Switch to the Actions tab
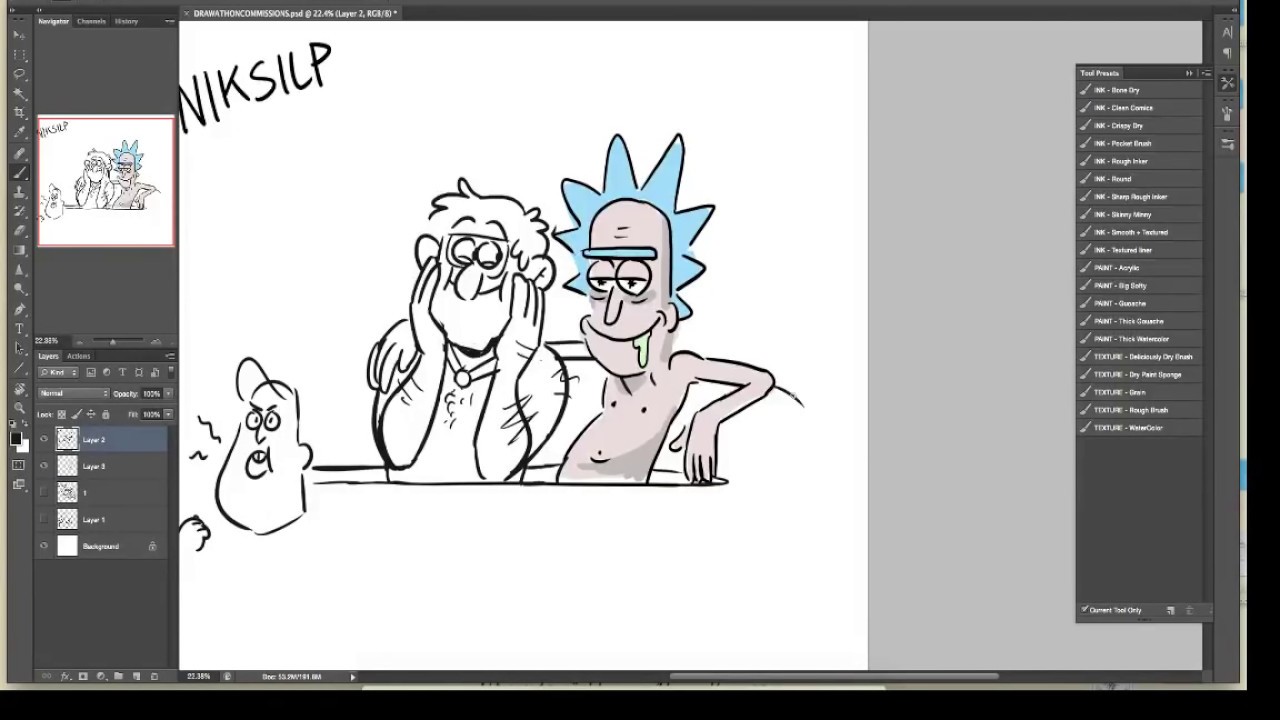The width and height of the screenshot is (1280, 720). (x=79, y=356)
